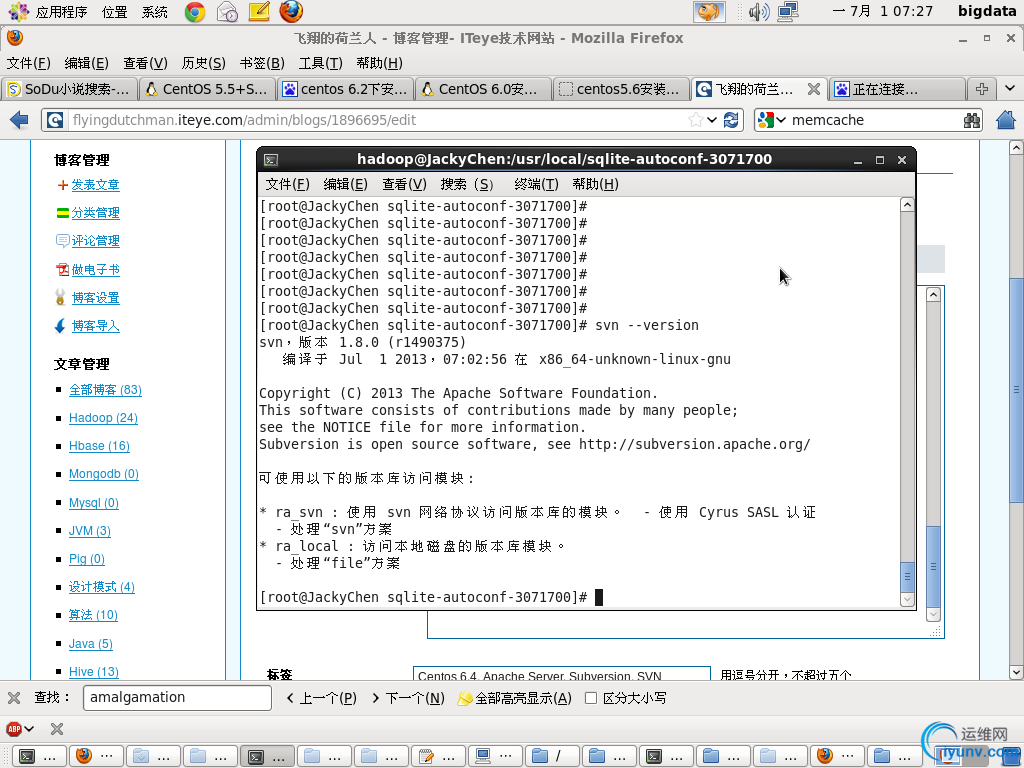Click the active terminal taskbar button

pyautogui.click(x=268, y=756)
